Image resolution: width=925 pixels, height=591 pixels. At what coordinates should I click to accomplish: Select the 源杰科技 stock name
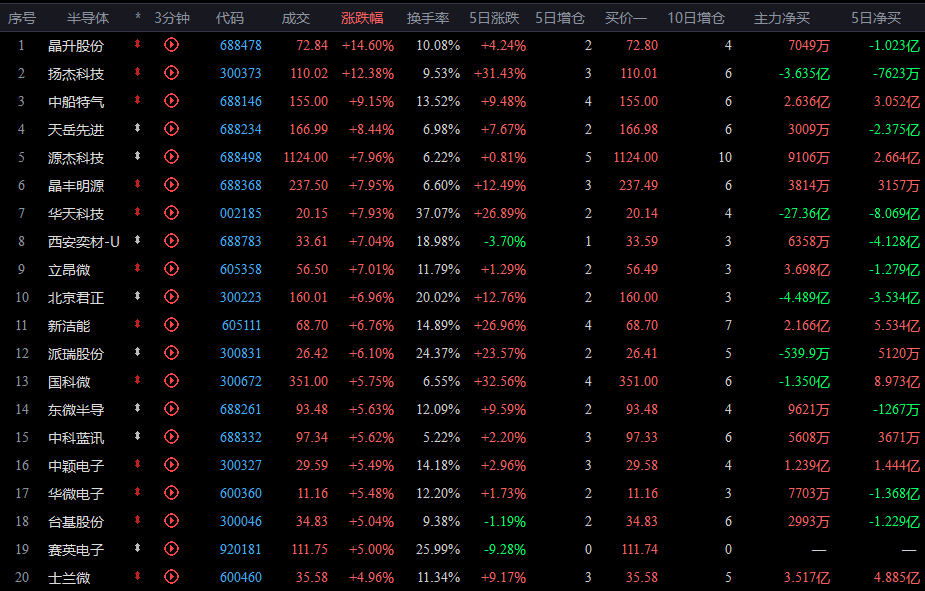[76, 157]
